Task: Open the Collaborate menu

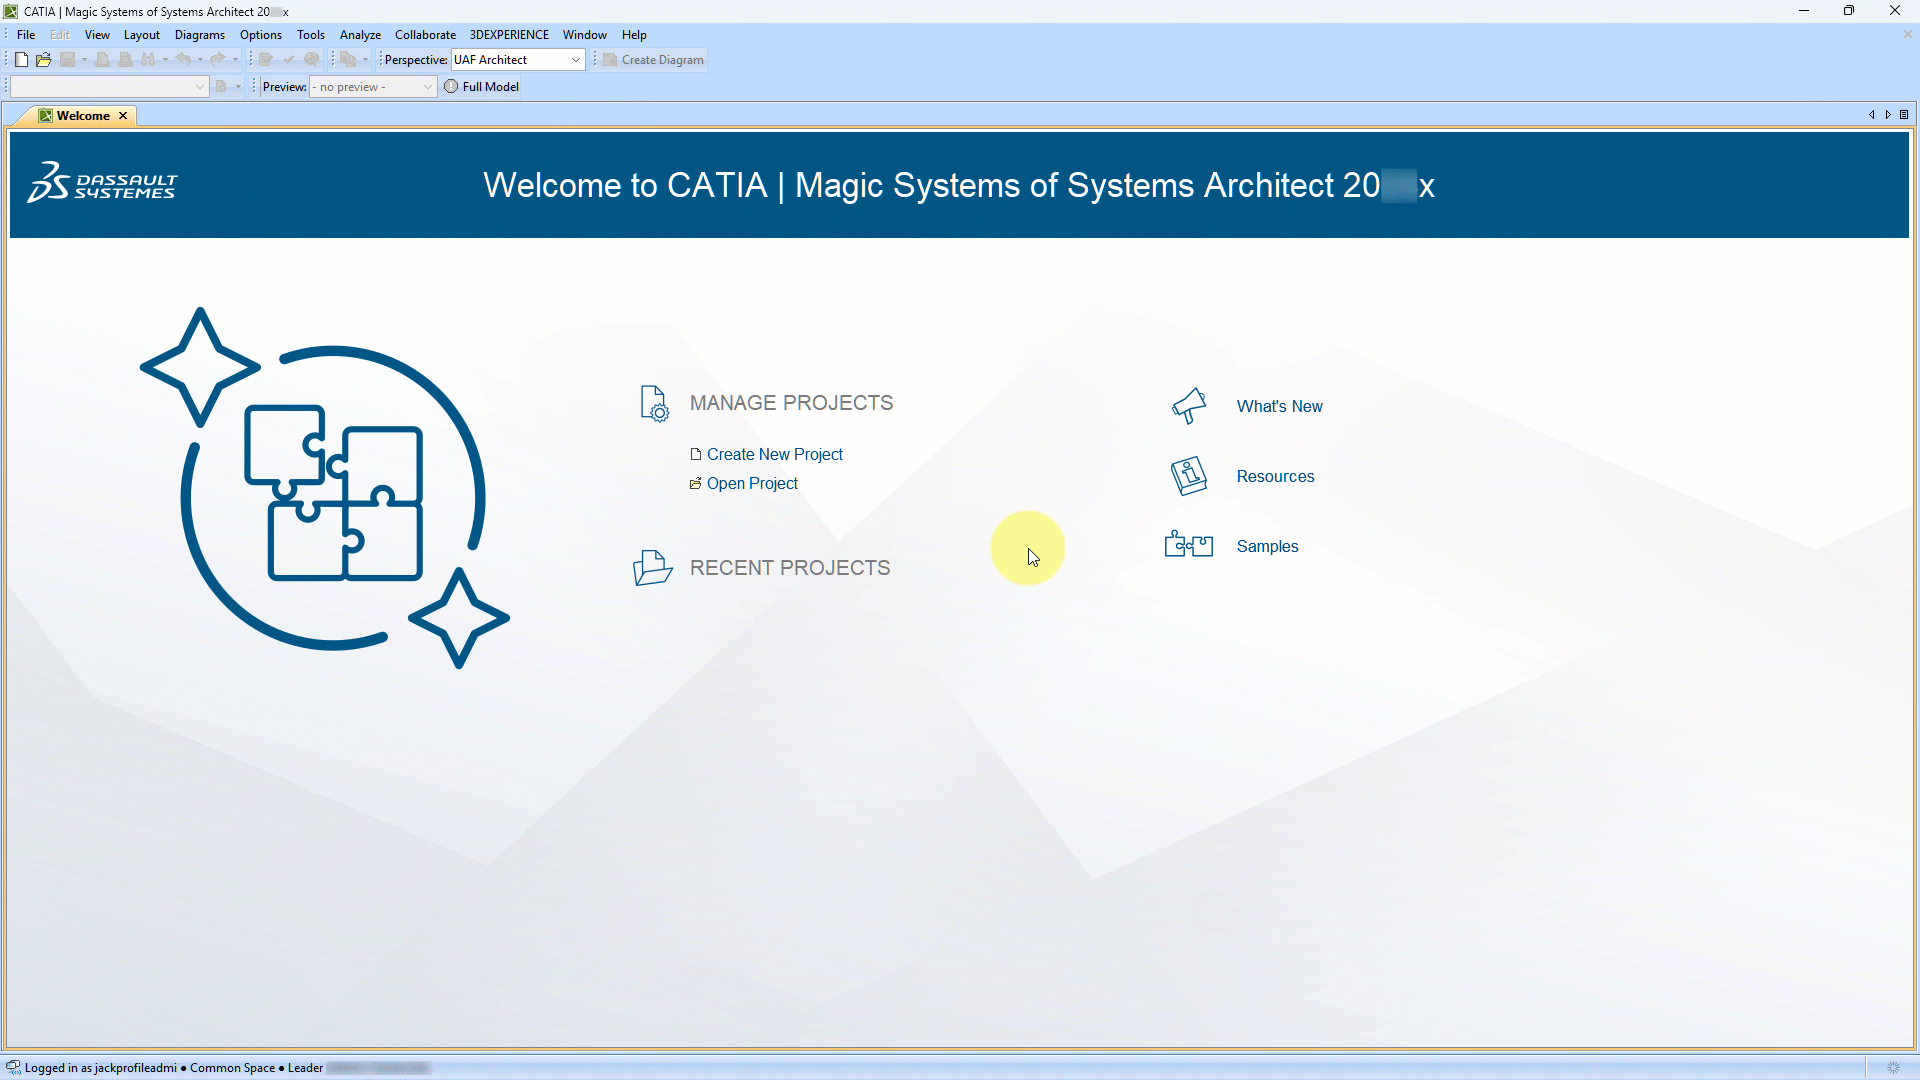Action: click(x=425, y=35)
